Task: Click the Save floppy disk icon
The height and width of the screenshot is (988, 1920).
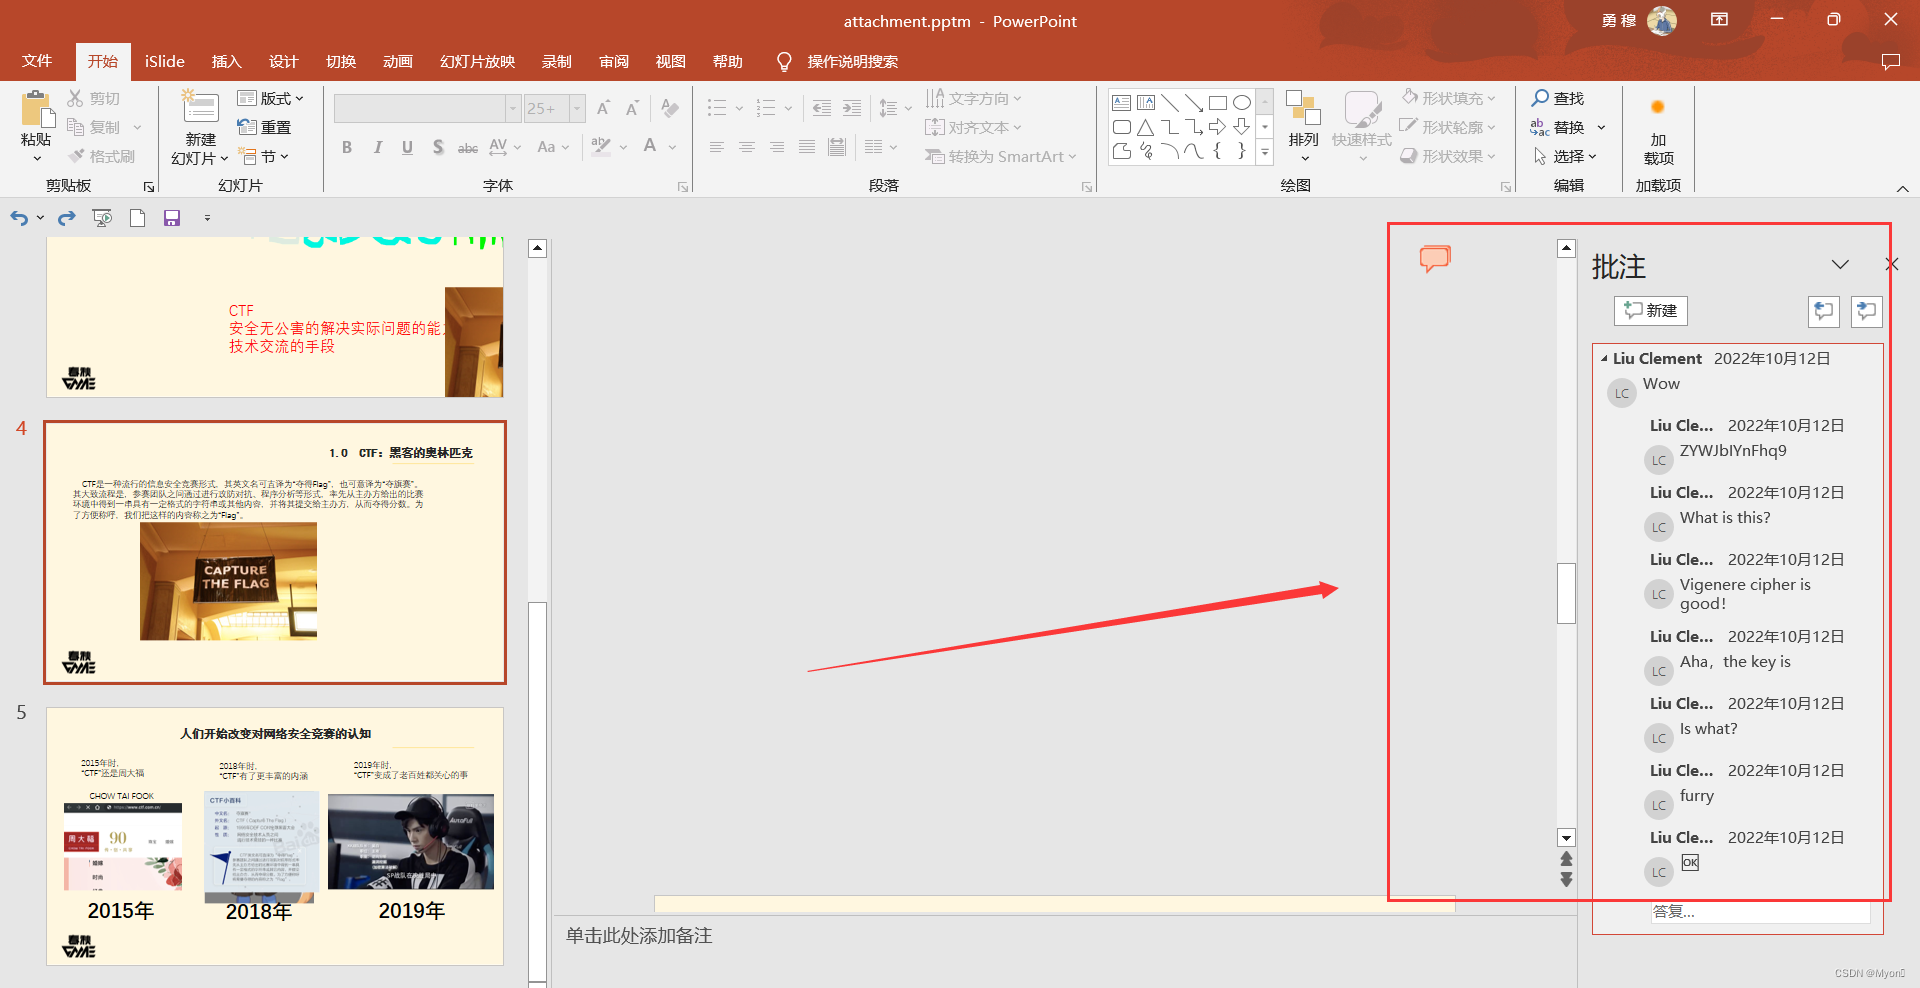Action: [x=172, y=217]
